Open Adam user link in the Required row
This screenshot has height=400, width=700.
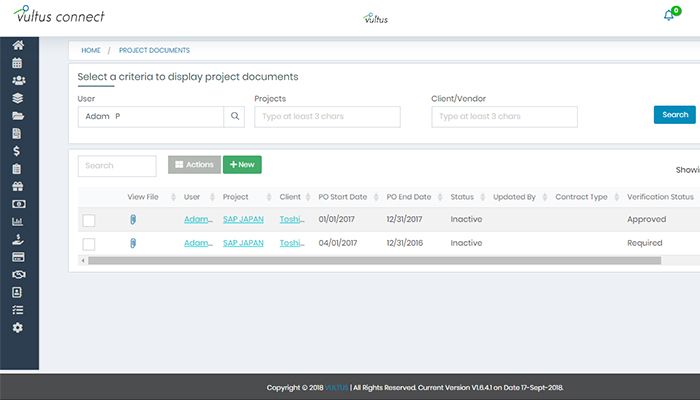pyautogui.click(x=198, y=243)
